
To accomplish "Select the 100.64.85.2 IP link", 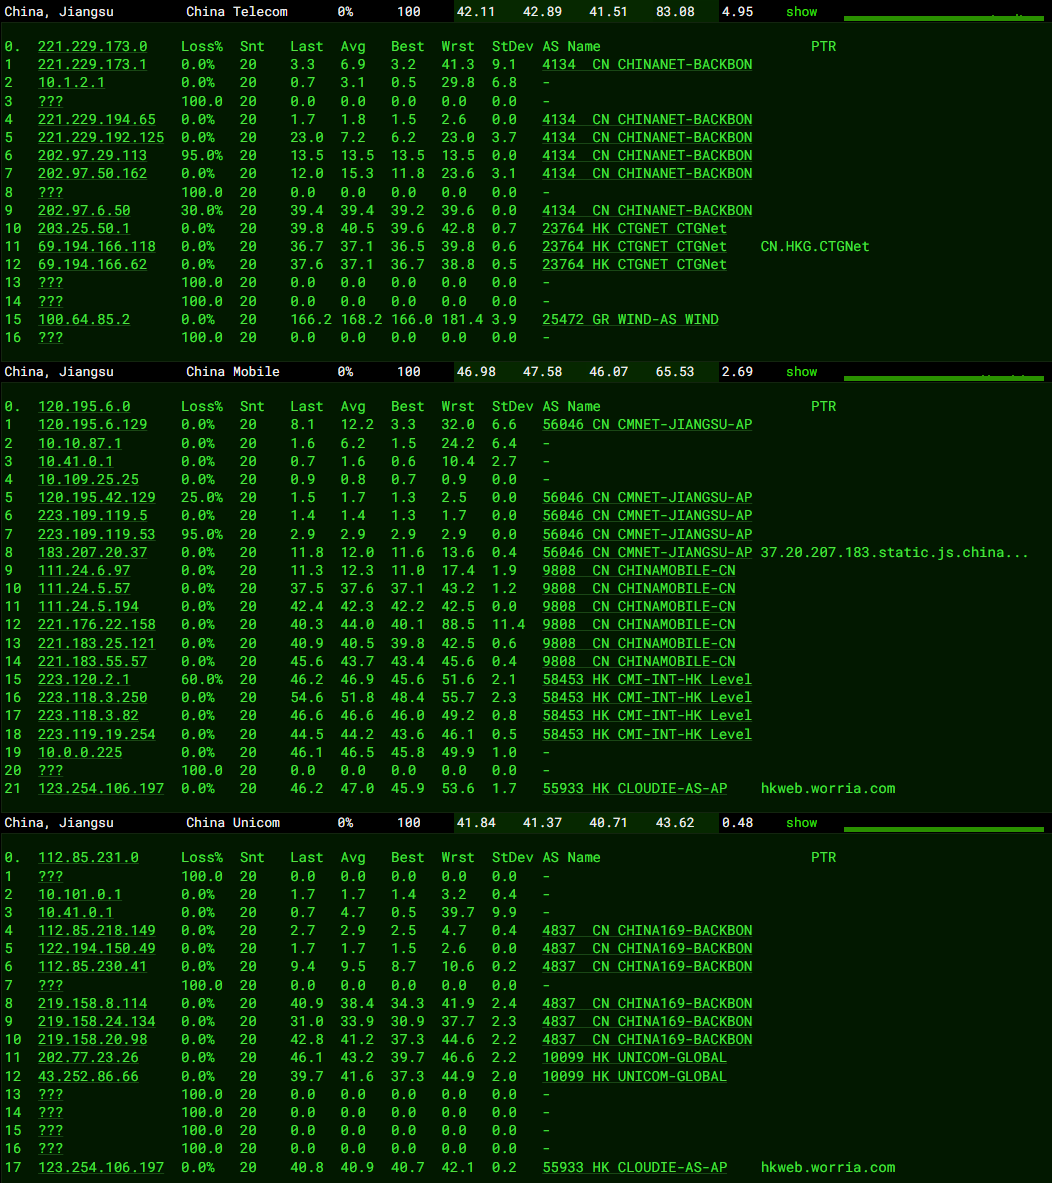I will (x=84, y=320).
